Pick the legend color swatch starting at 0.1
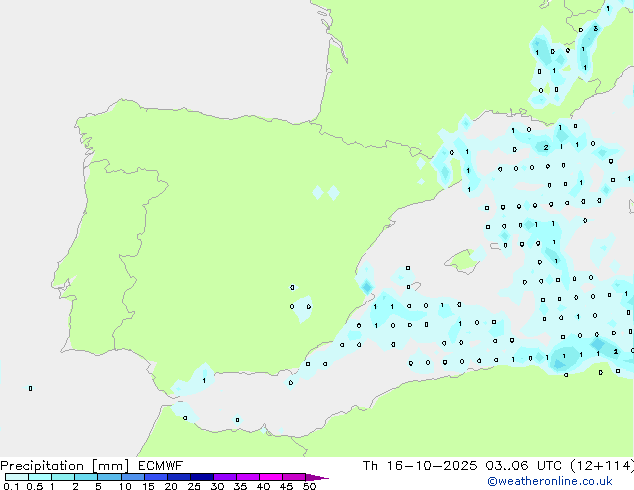 click(x=17, y=477)
